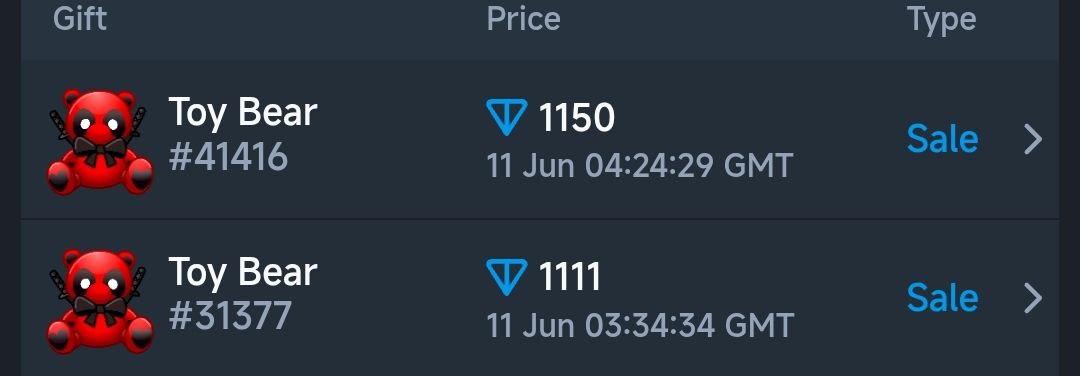
Task: Expand the 1111 sale row chevron
Action: (1033, 299)
